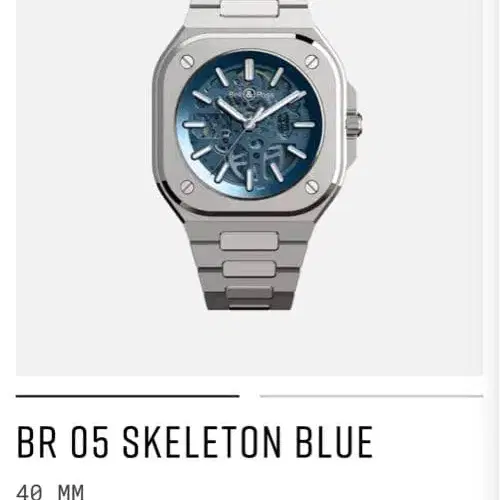Click the 3 o'clock hour marker
Image resolution: width=500 pixels, height=500 pixels.
click(x=305, y=125)
